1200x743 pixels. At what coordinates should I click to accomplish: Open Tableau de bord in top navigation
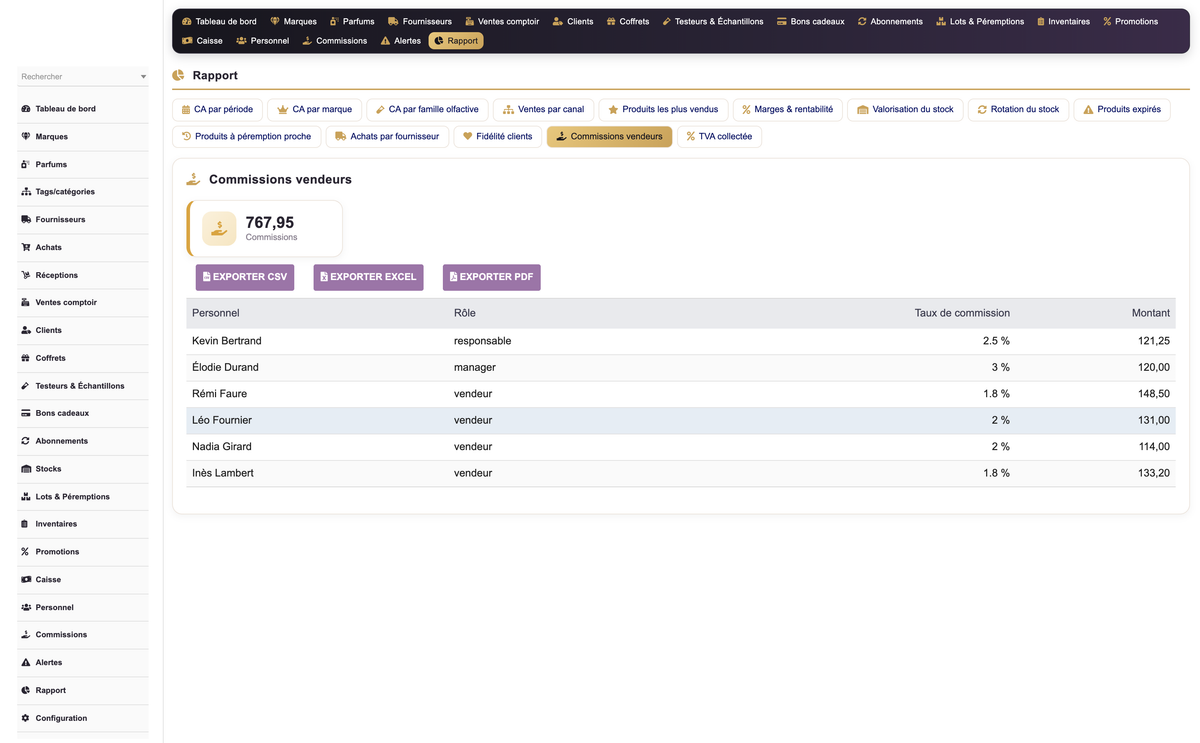coord(219,21)
